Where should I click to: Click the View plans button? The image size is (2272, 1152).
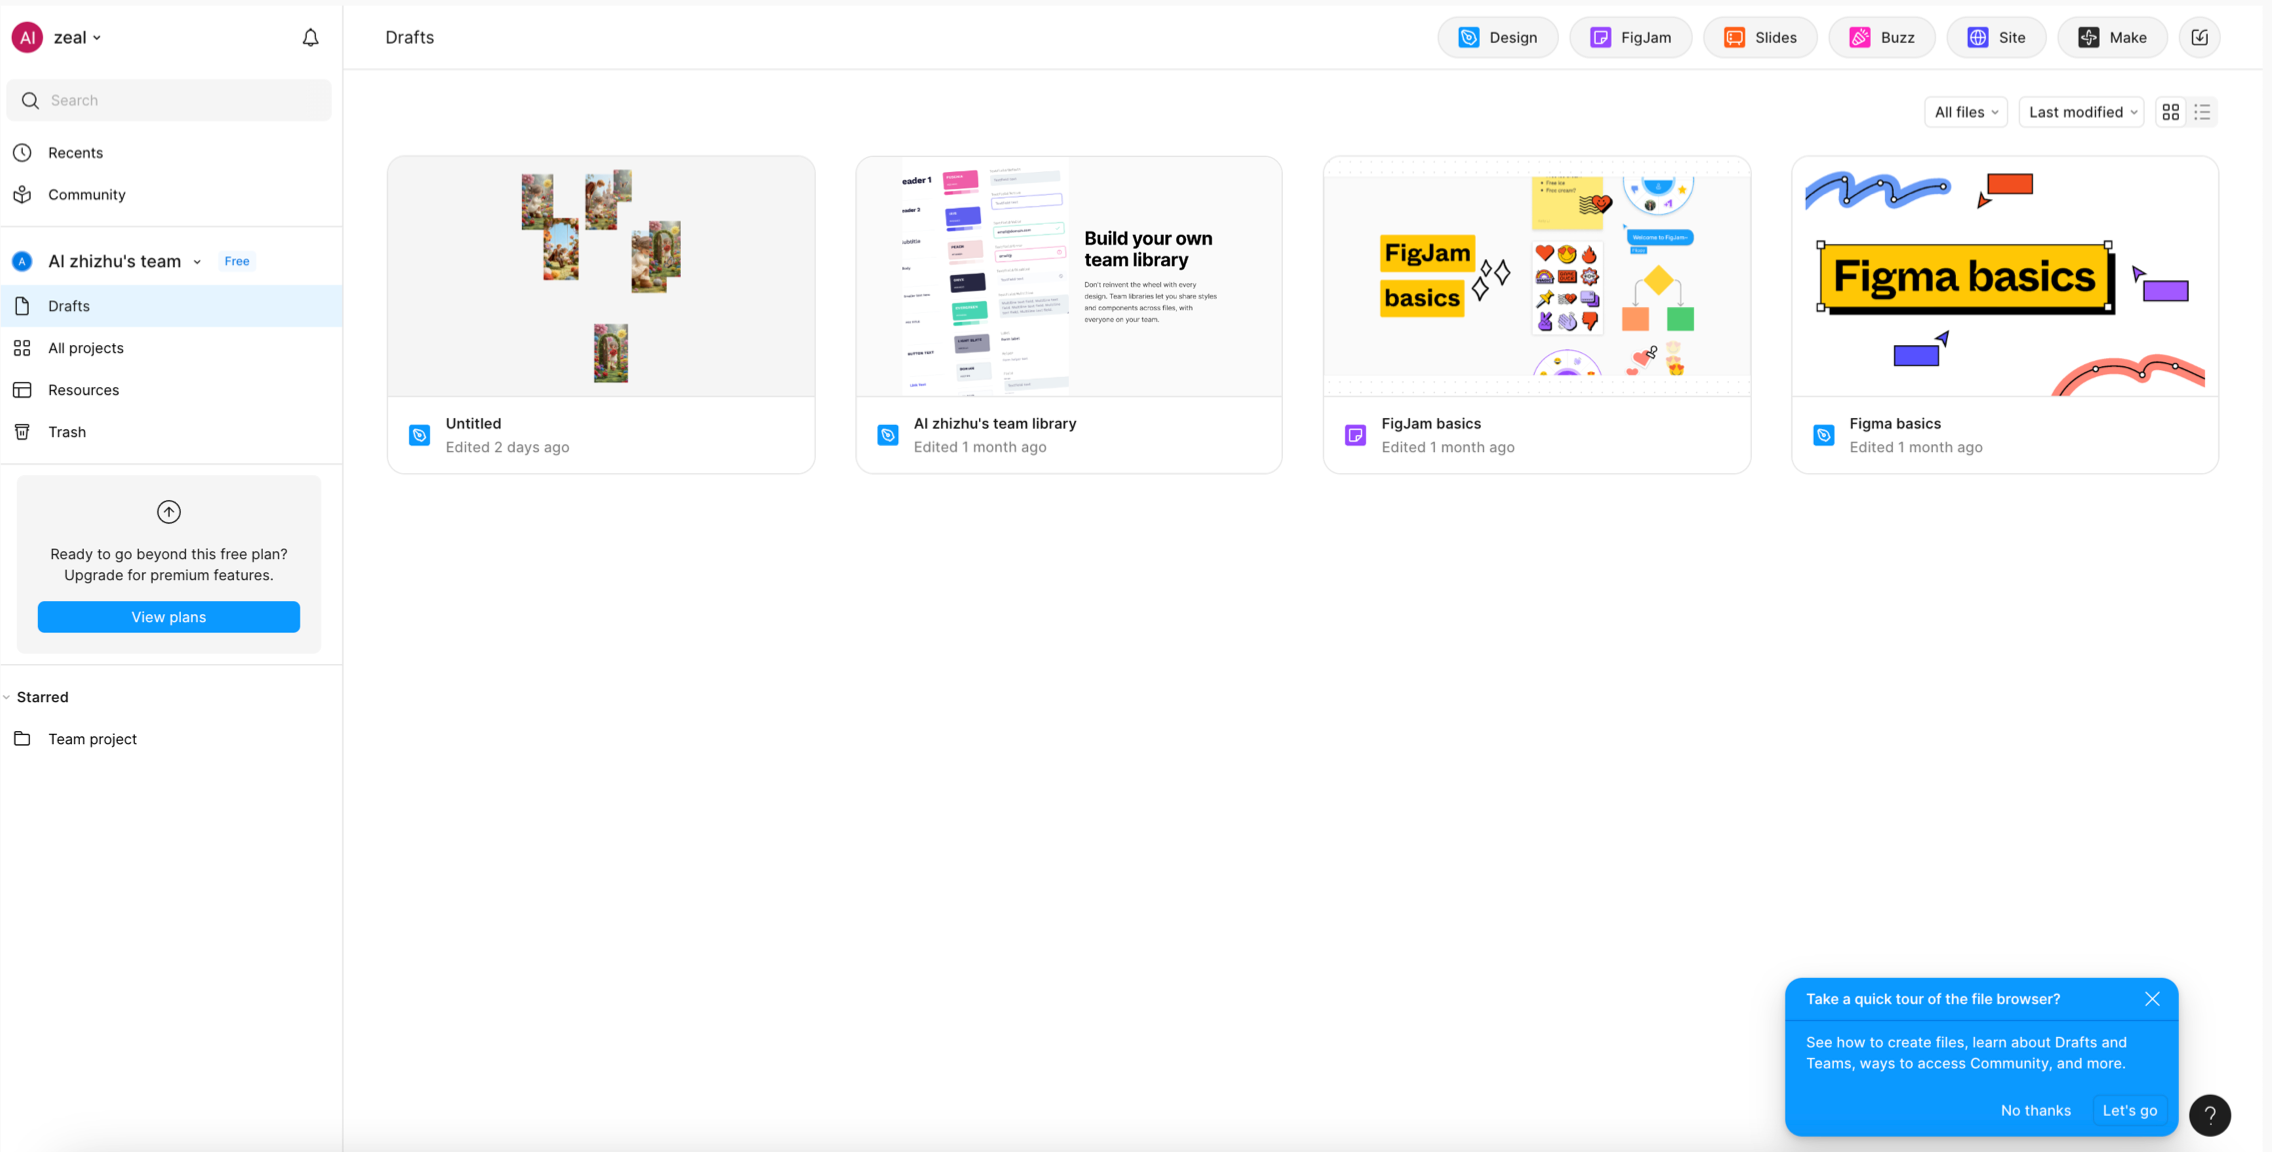[169, 617]
